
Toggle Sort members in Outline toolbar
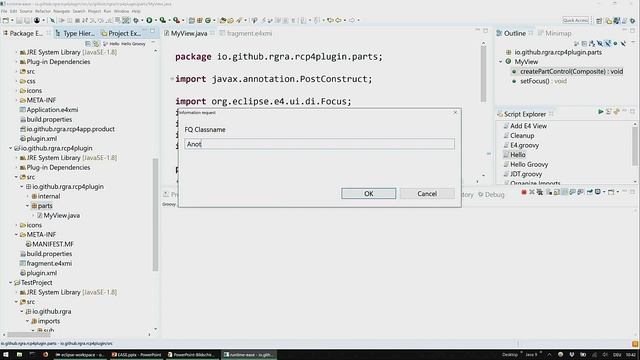(592, 43)
